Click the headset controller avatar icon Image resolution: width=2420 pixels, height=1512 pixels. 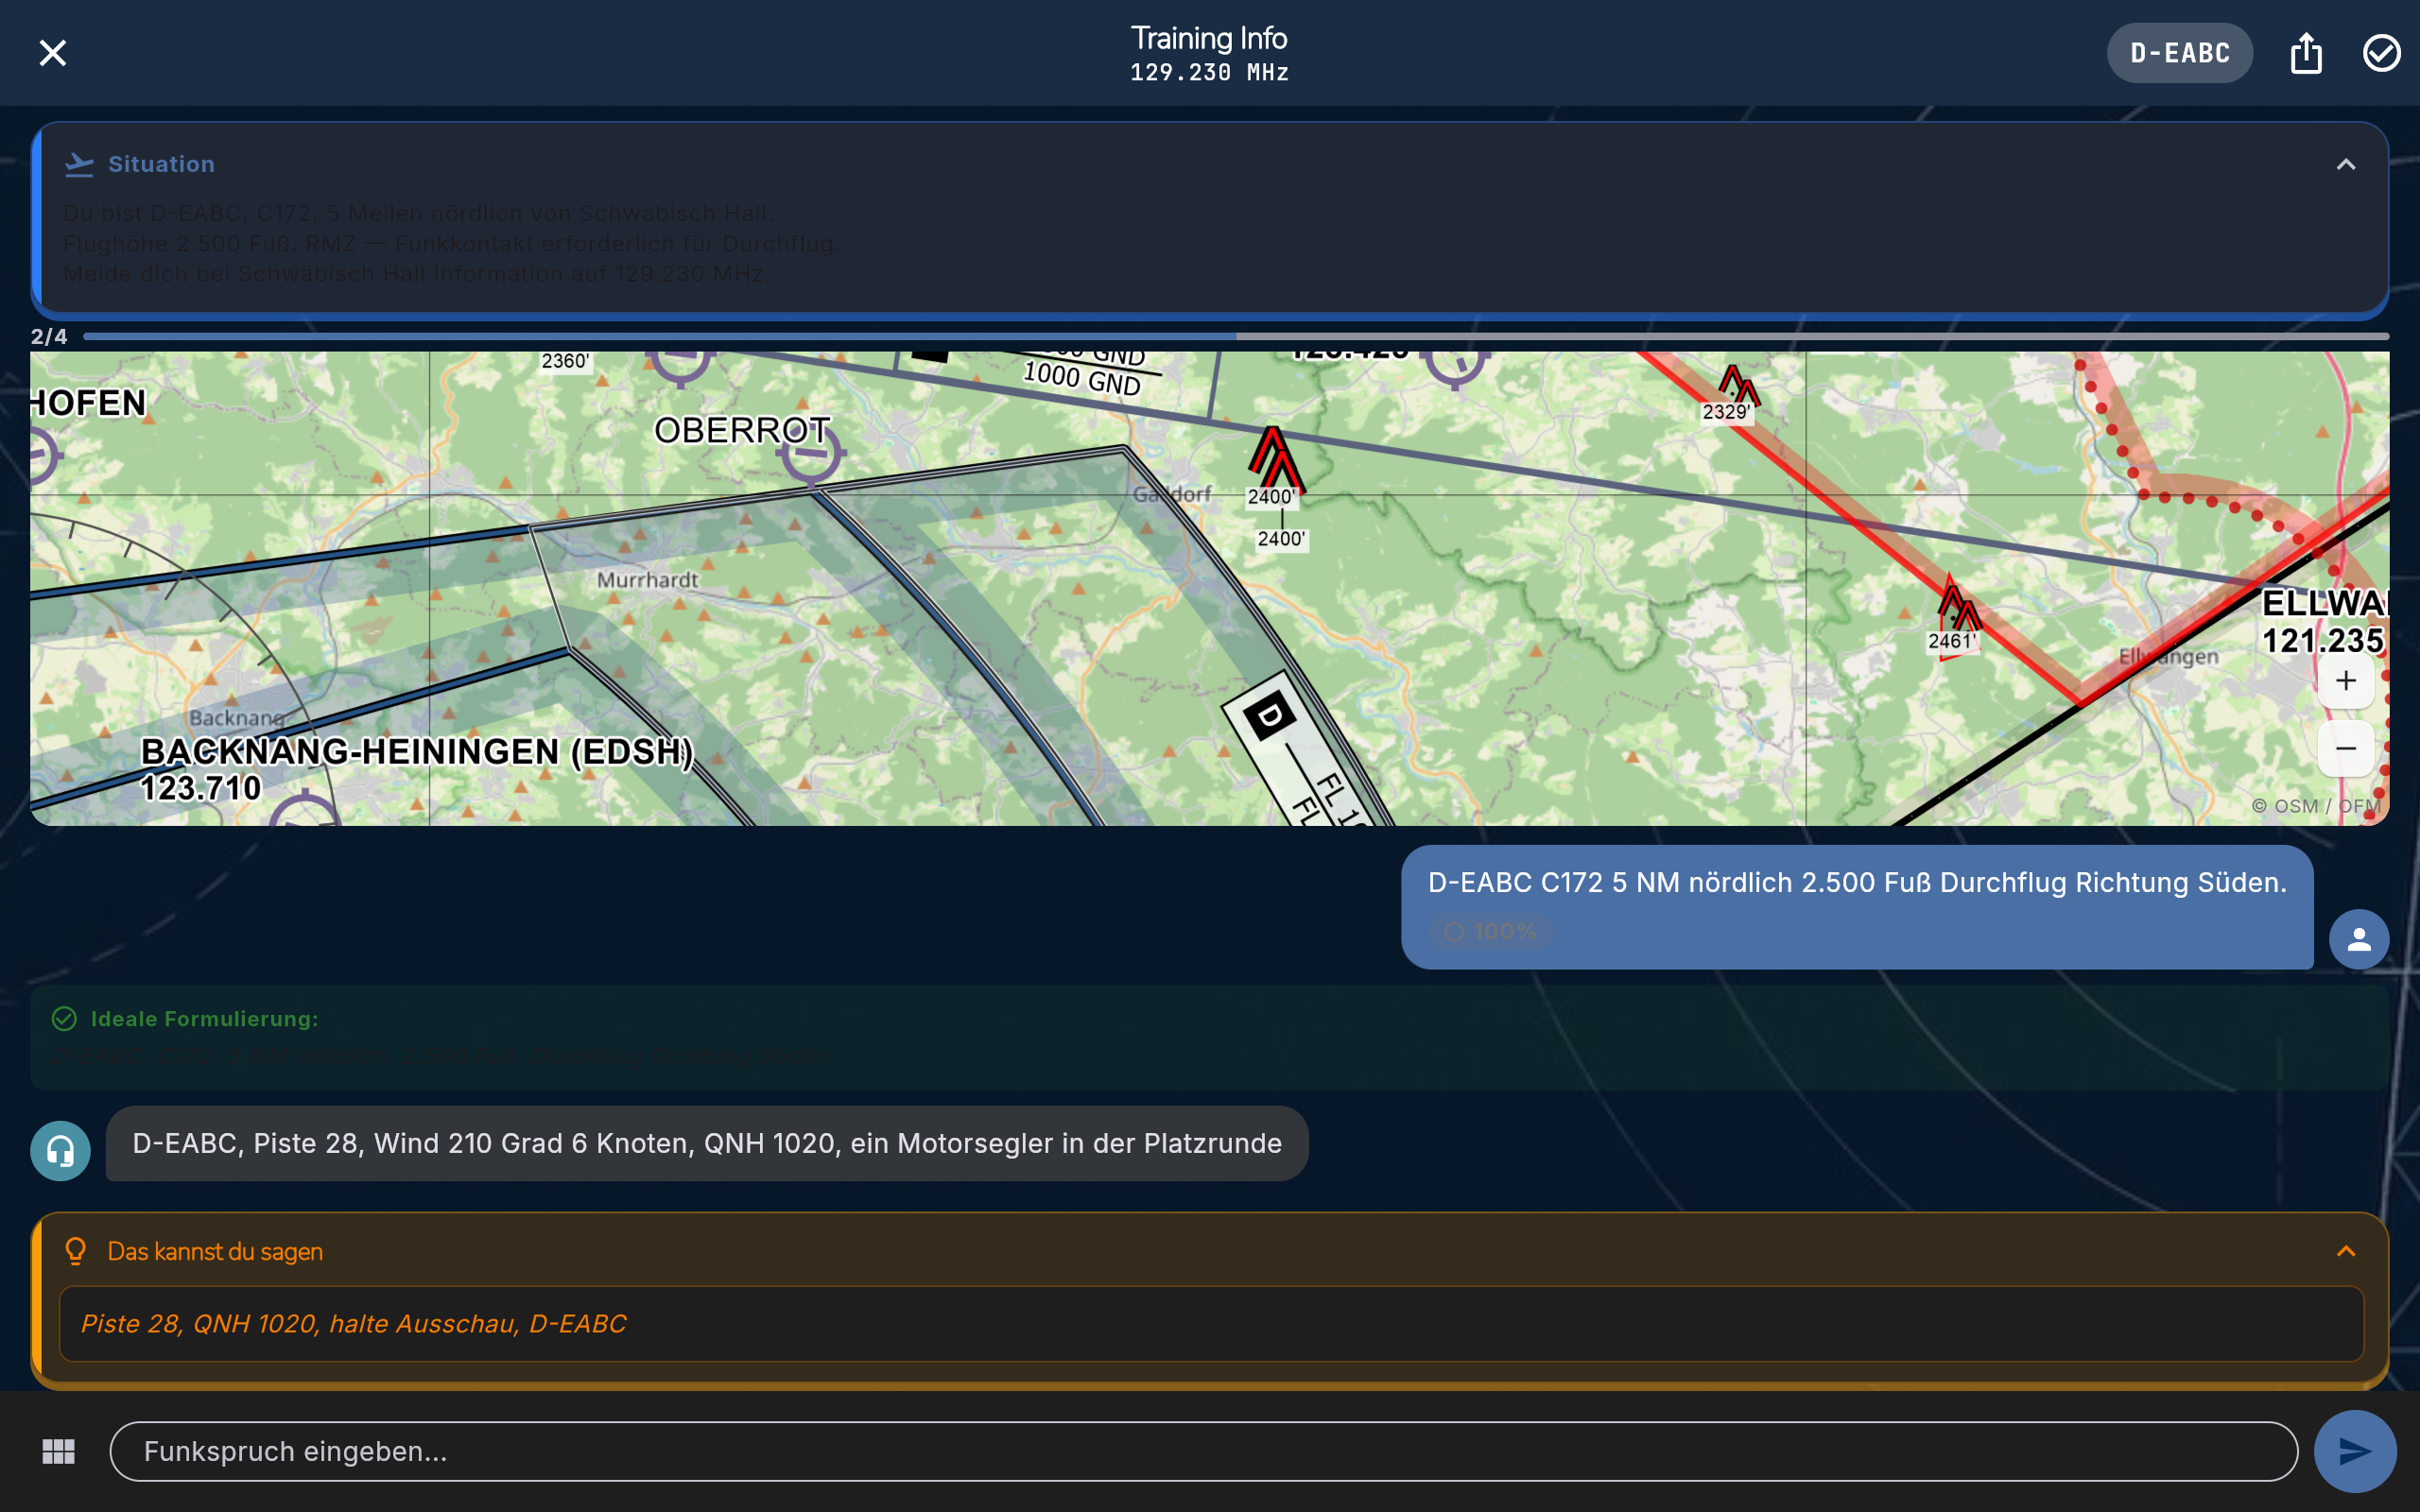(60, 1151)
